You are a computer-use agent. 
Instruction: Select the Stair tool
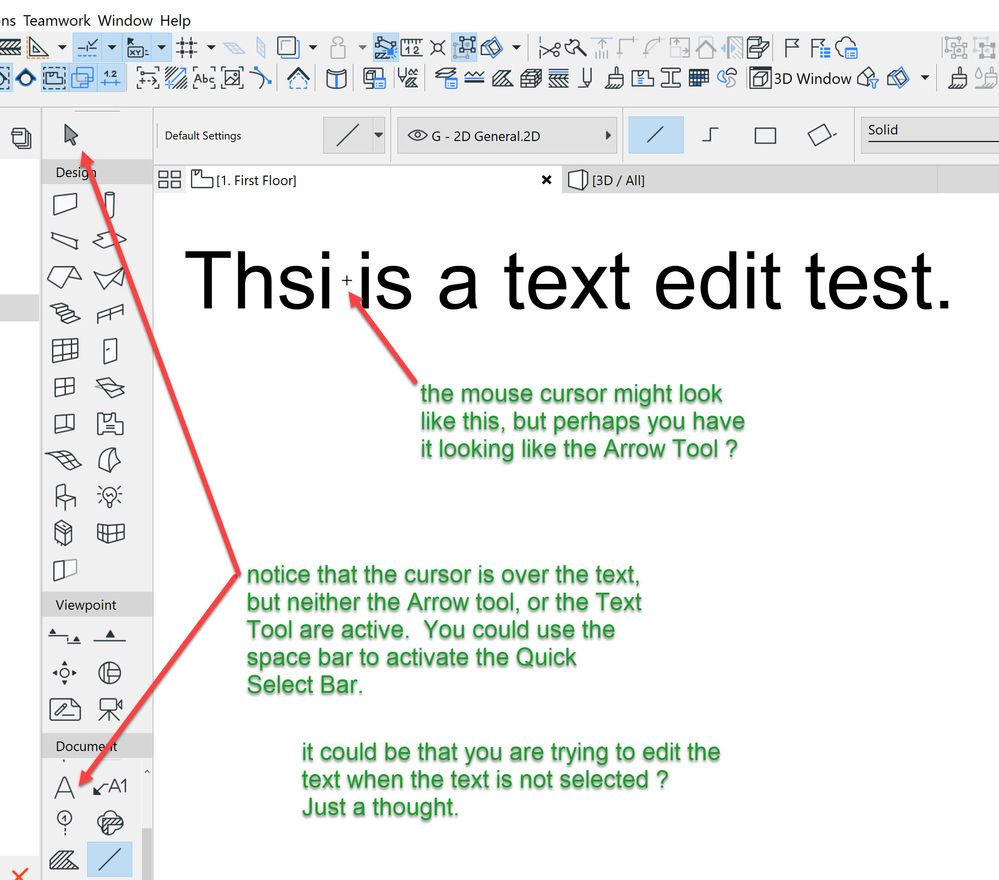tap(65, 314)
